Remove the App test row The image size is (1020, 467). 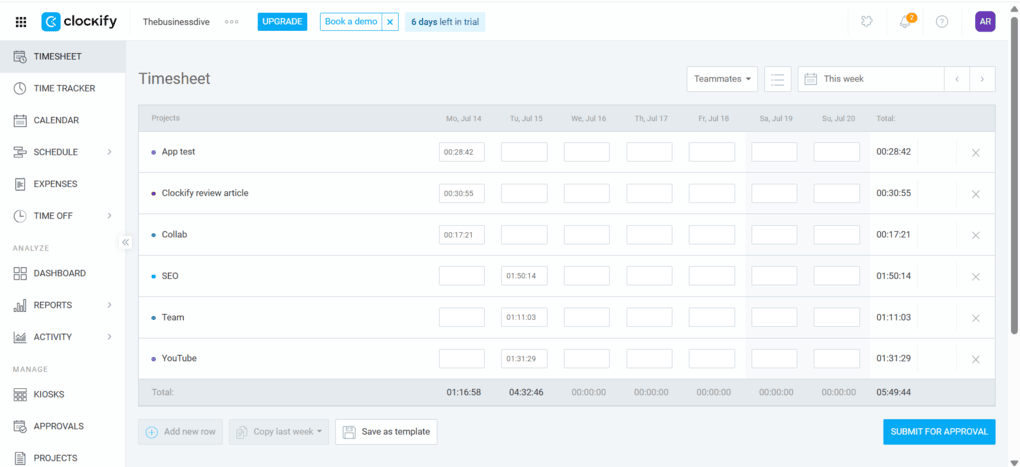click(975, 152)
